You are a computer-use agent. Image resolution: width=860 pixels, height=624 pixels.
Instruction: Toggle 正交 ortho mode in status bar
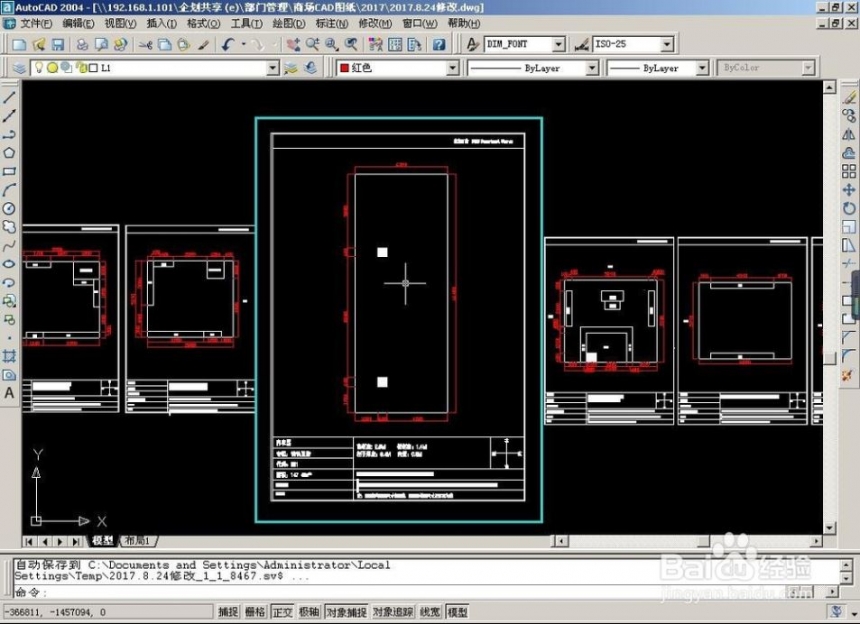coord(282,612)
